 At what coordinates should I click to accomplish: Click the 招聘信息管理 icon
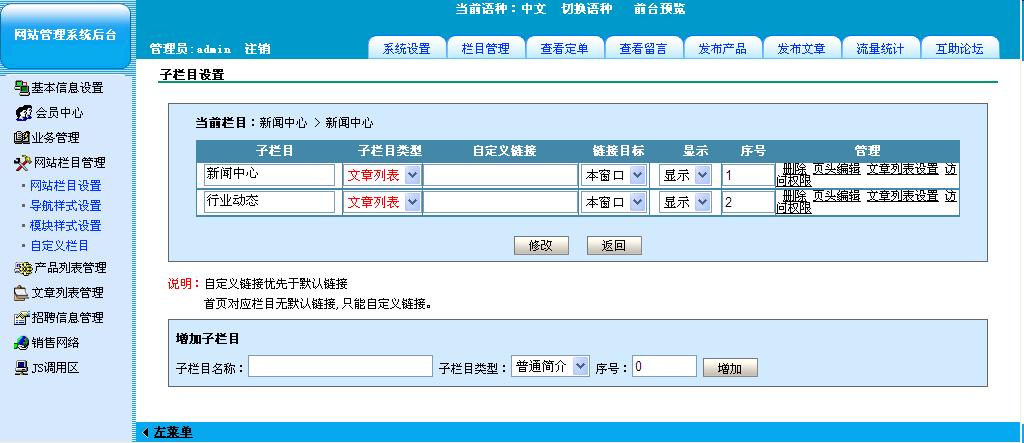pos(22,318)
